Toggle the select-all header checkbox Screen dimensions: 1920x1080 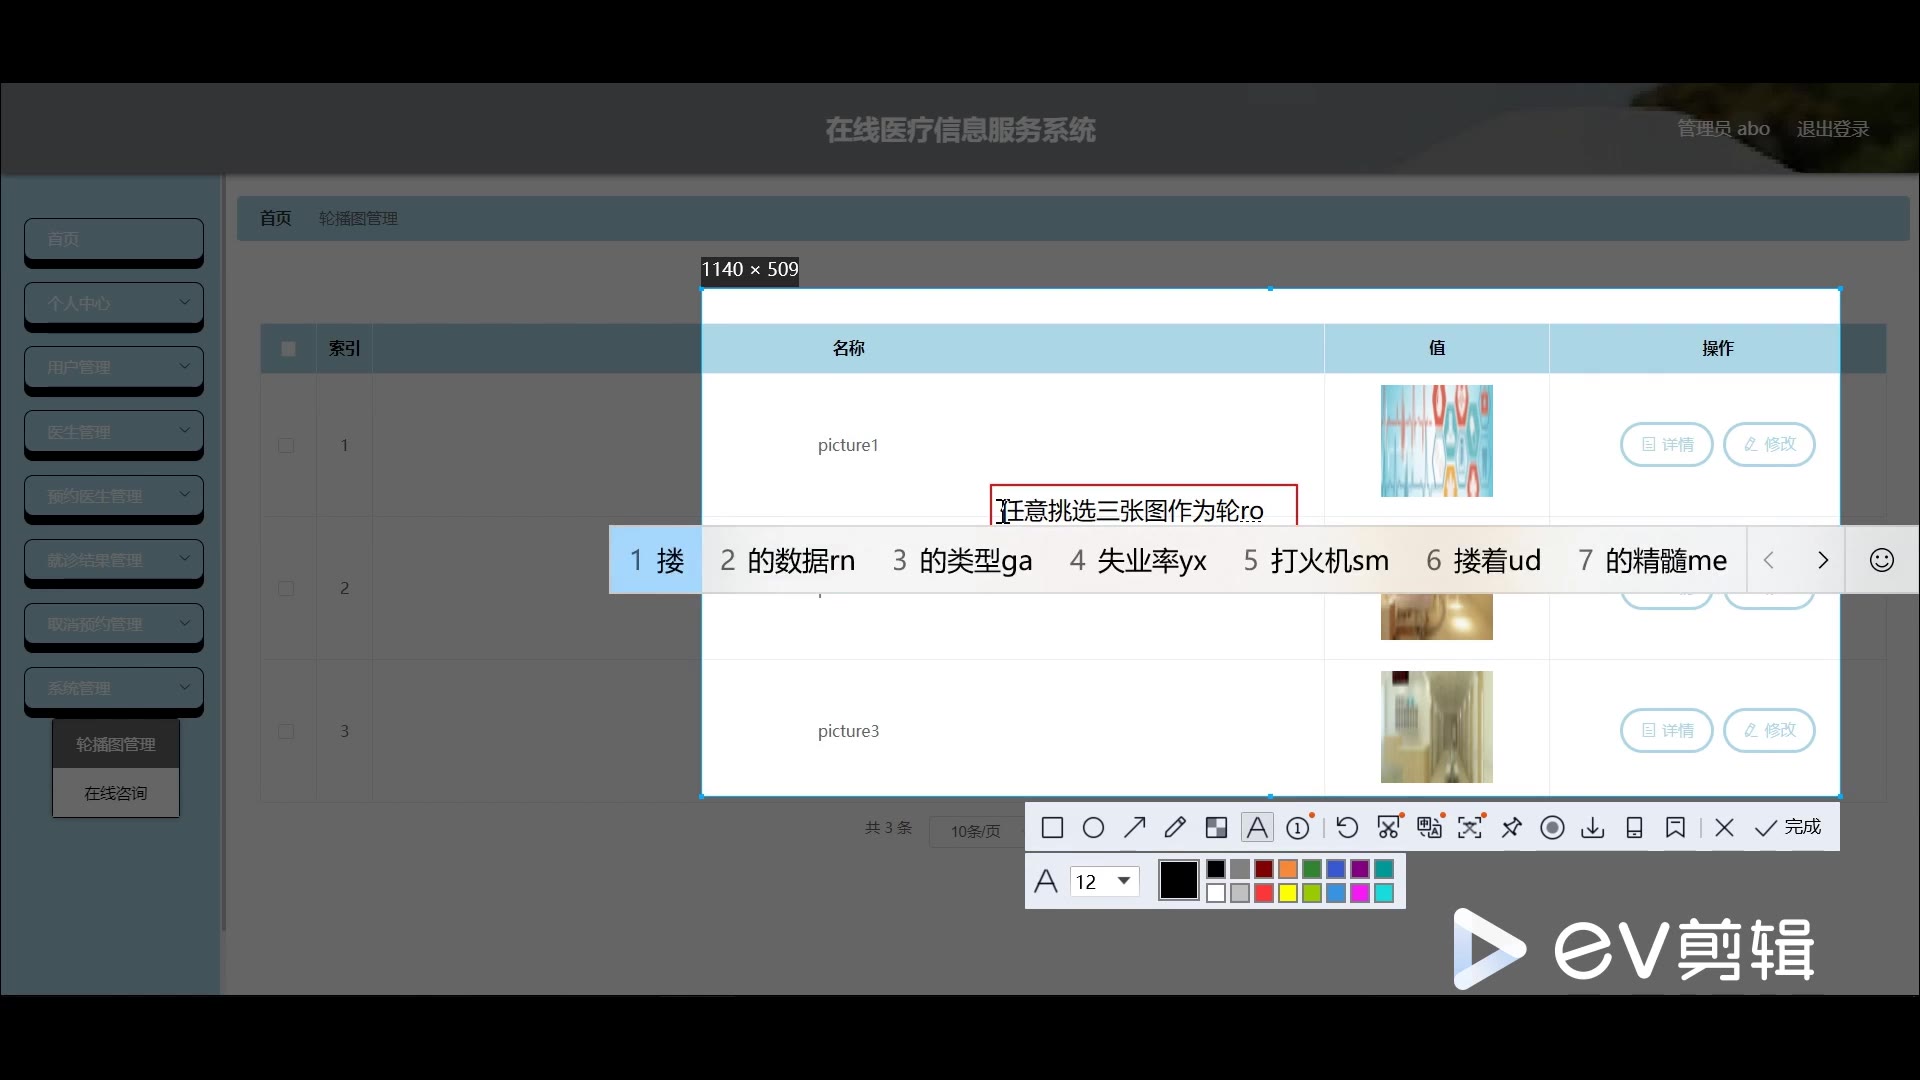pyautogui.click(x=288, y=349)
